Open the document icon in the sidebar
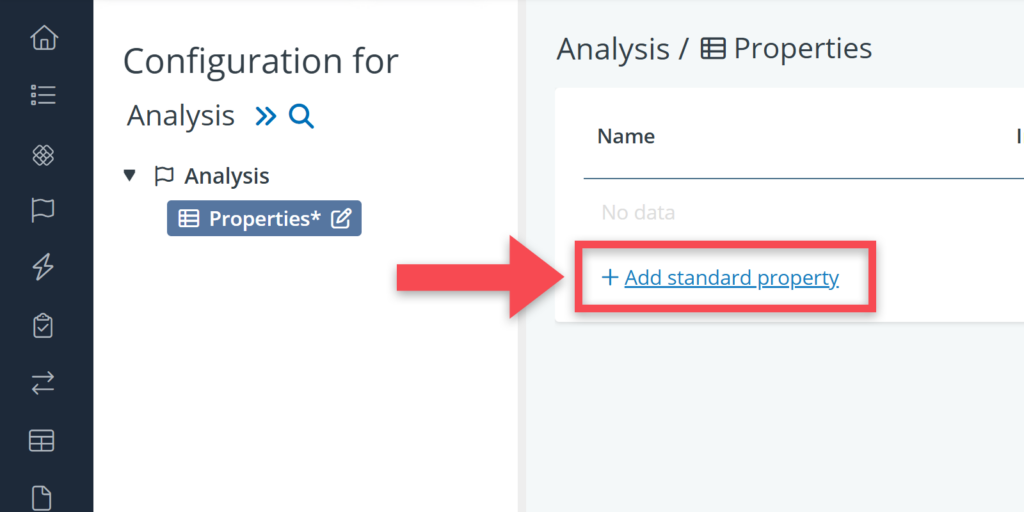The width and height of the screenshot is (1024, 512). [x=44, y=497]
